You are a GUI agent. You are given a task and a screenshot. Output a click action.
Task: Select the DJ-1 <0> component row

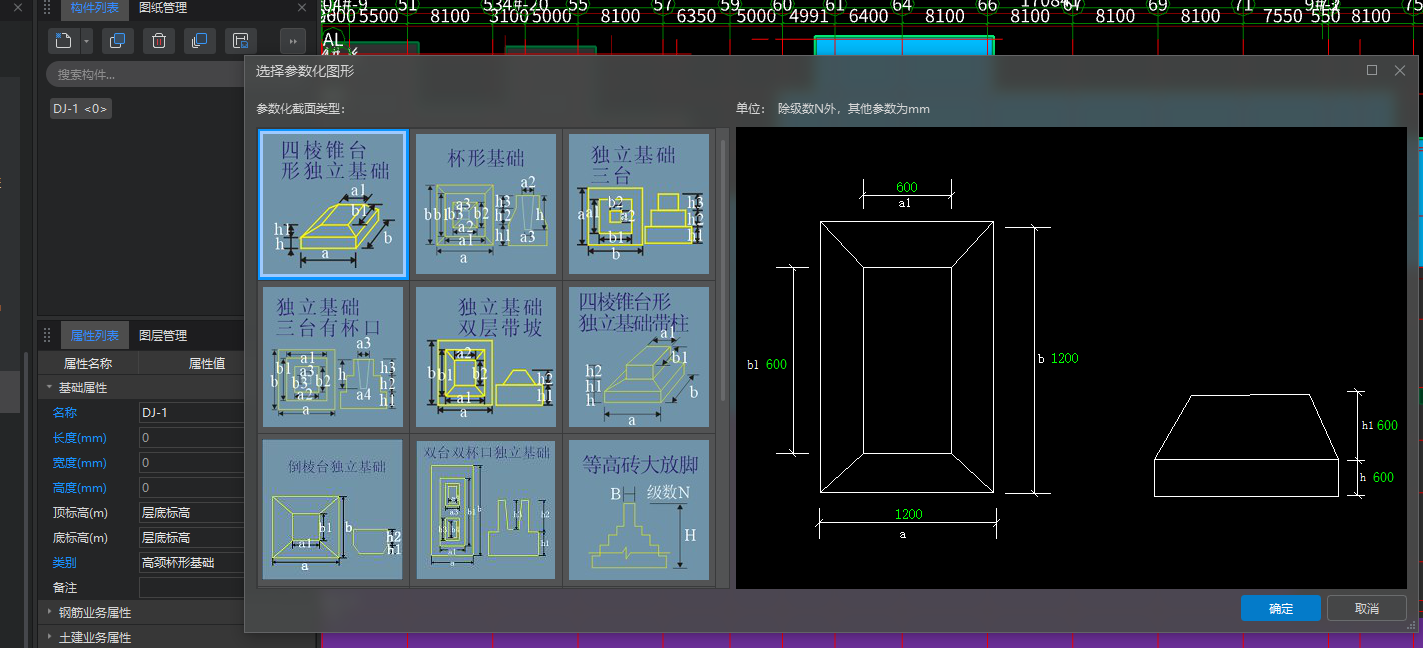(x=81, y=108)
